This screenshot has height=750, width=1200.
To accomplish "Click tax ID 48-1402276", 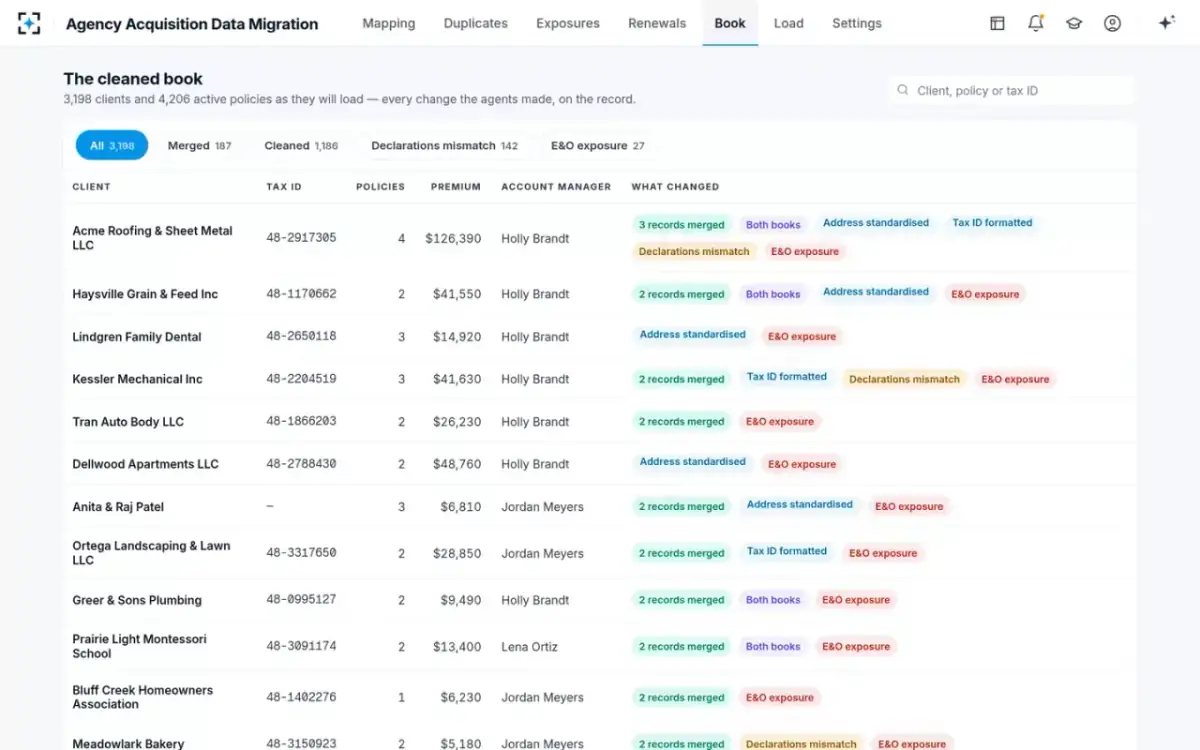I will [x=301, y=697].
